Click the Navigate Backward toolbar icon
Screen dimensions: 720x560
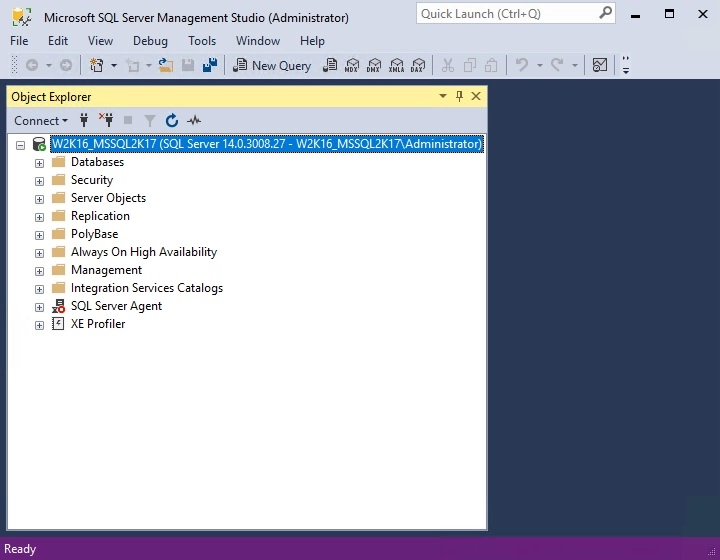point(32,66)
